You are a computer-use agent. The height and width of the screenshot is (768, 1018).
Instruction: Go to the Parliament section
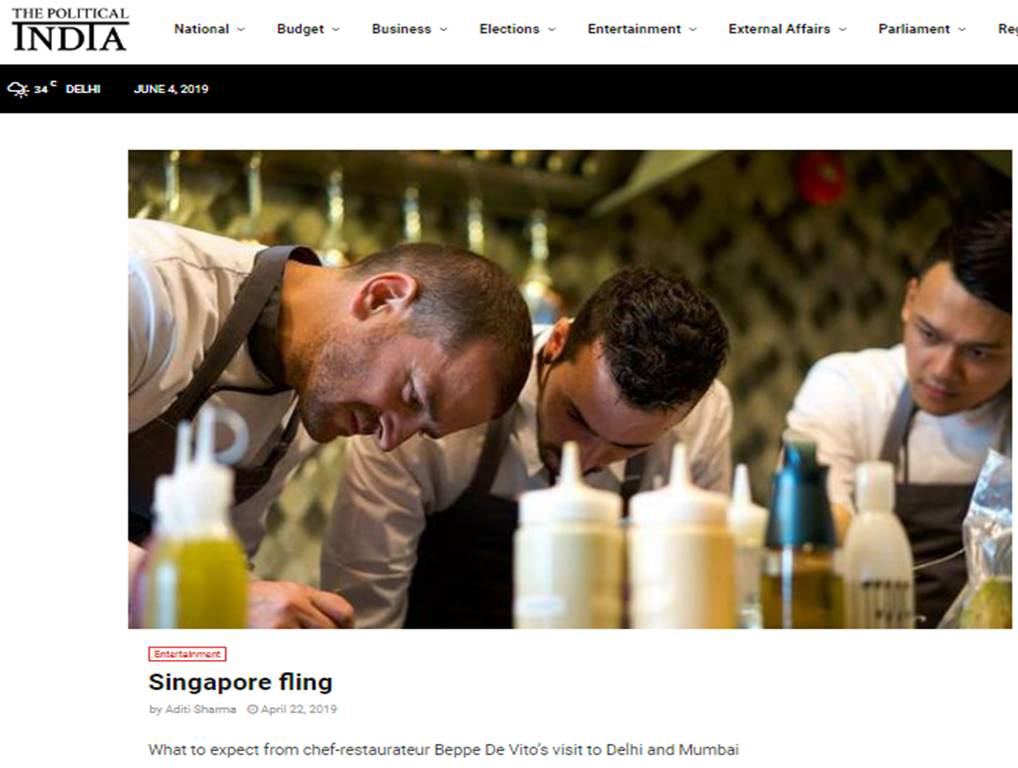tap(913, 29)
